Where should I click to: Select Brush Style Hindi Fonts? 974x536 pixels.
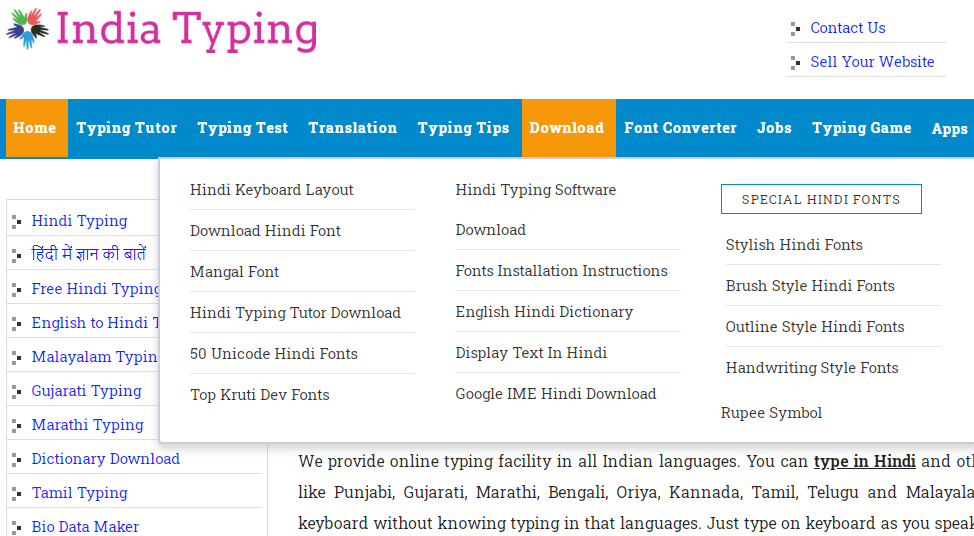(810, 286)
